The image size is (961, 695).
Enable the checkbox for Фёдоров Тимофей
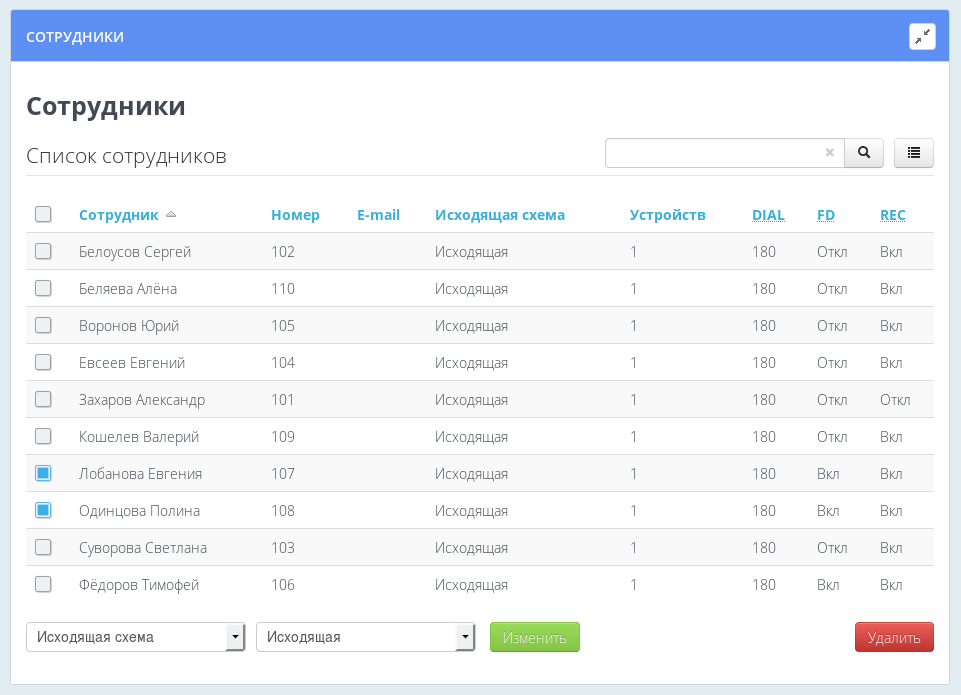coord(43,584)
